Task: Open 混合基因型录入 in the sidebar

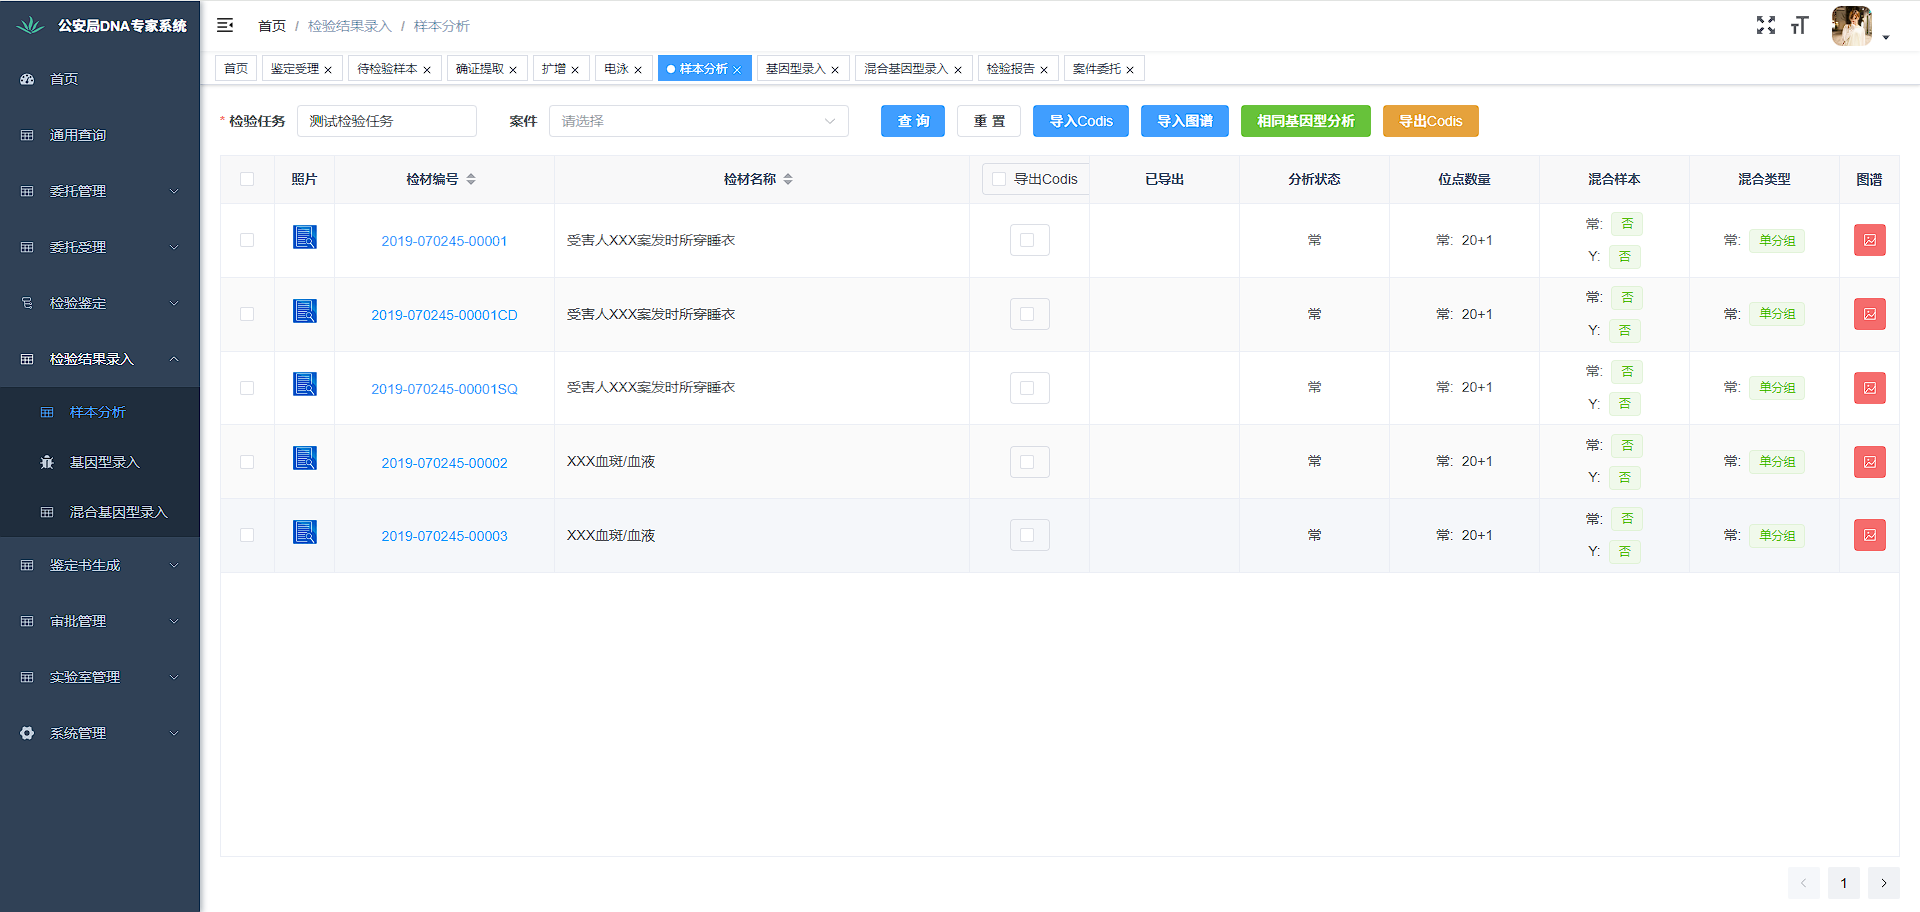Action: (118, 512)
